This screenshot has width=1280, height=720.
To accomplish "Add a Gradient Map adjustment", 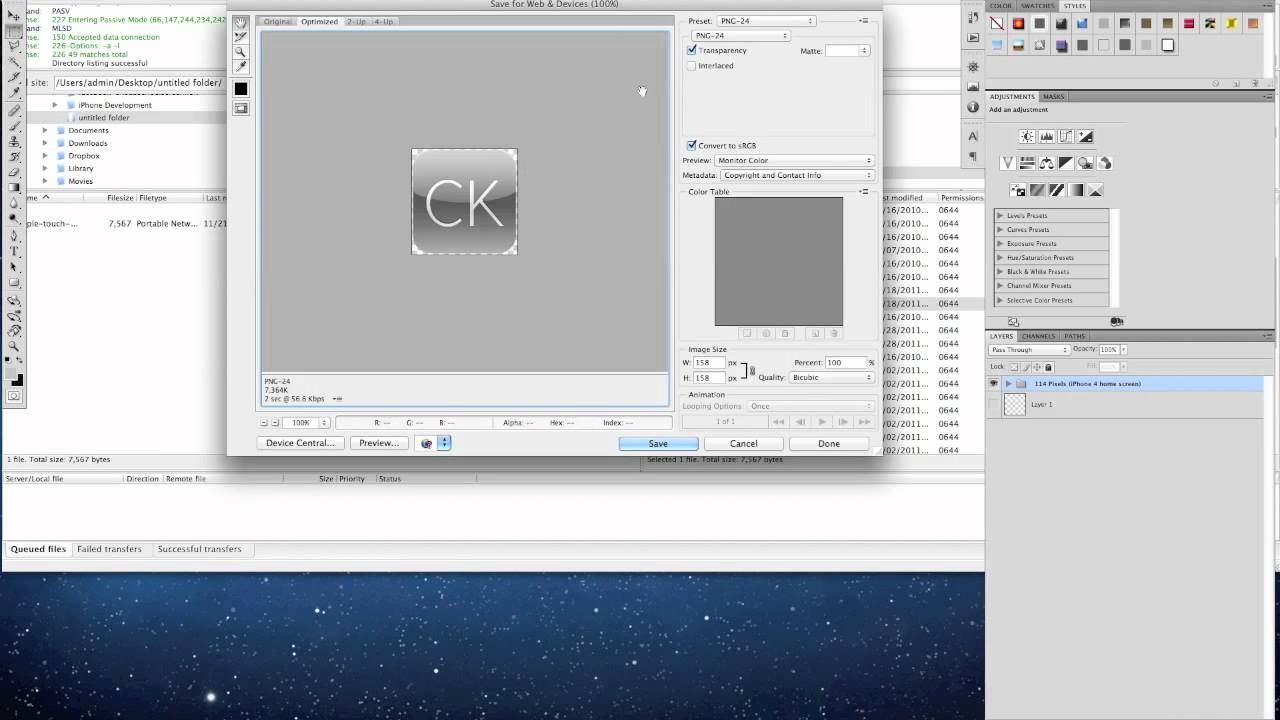I will (1076, 190).
